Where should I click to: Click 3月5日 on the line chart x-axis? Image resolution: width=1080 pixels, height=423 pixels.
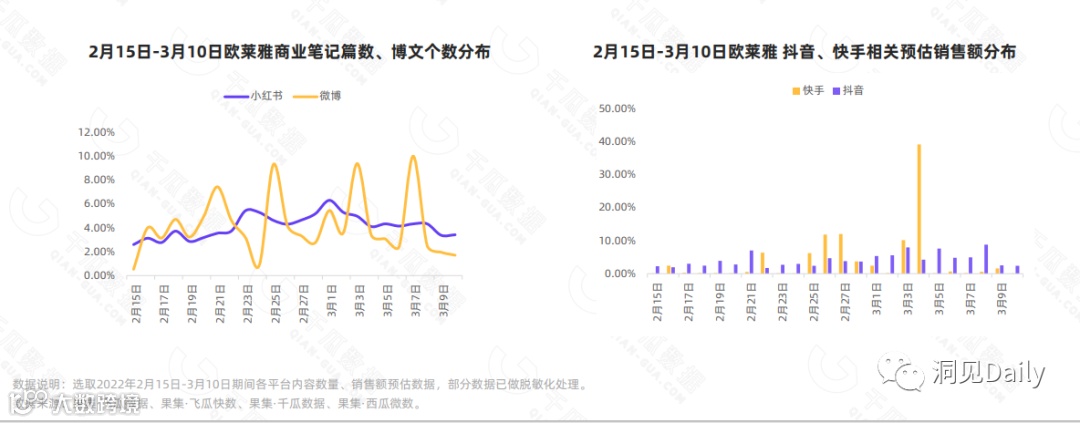(x=388, y=300)
